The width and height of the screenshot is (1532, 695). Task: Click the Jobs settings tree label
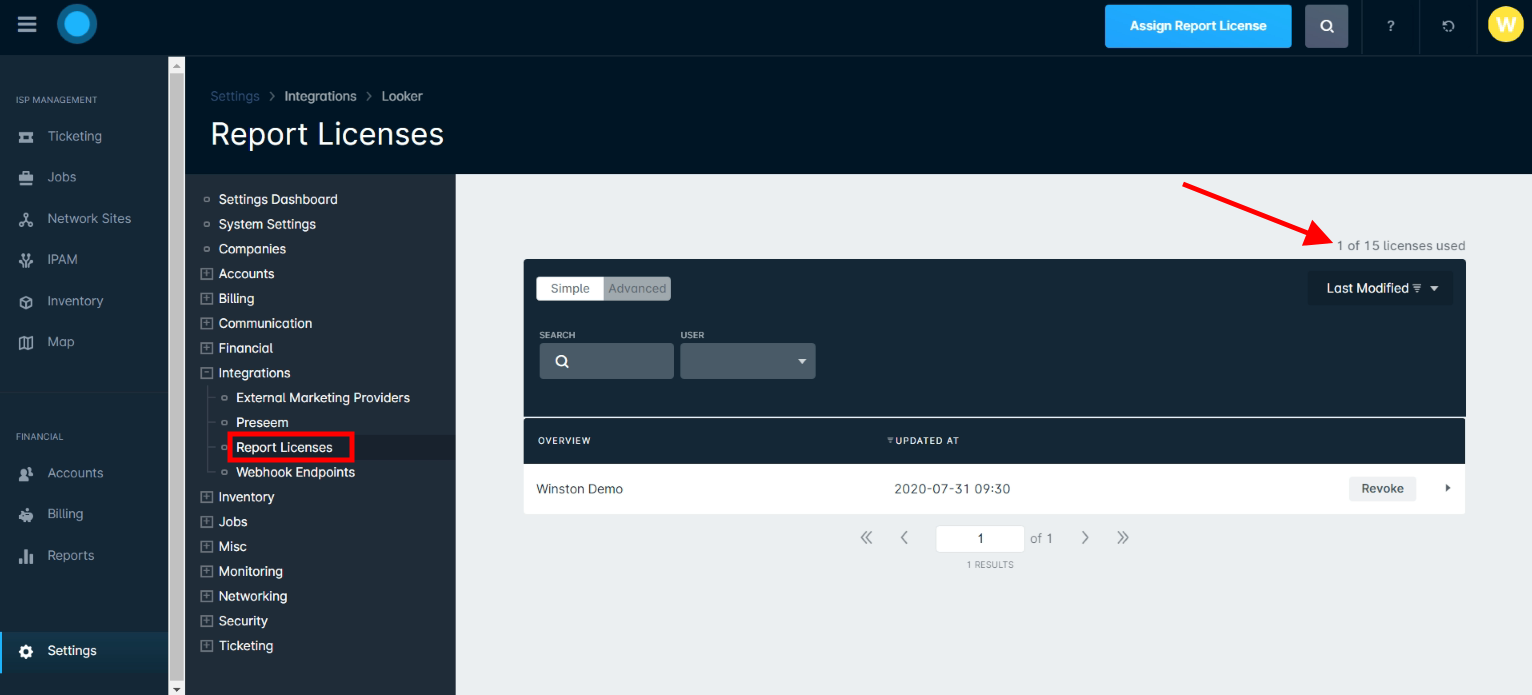[x=233, y=522]
